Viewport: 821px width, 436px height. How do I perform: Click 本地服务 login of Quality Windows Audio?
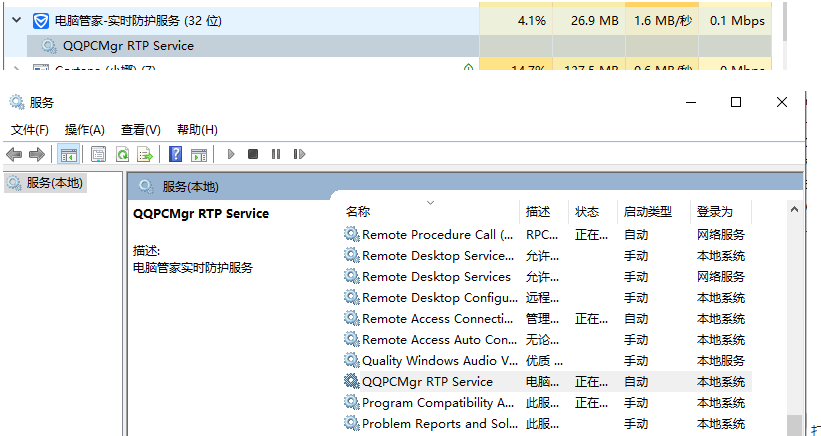pos(720,361)
